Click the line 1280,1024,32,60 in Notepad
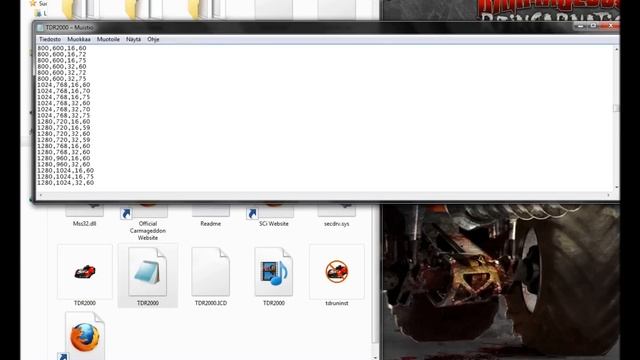Viewport: 640px width, 360px height. pyautogui.click(x=65, y=183)
